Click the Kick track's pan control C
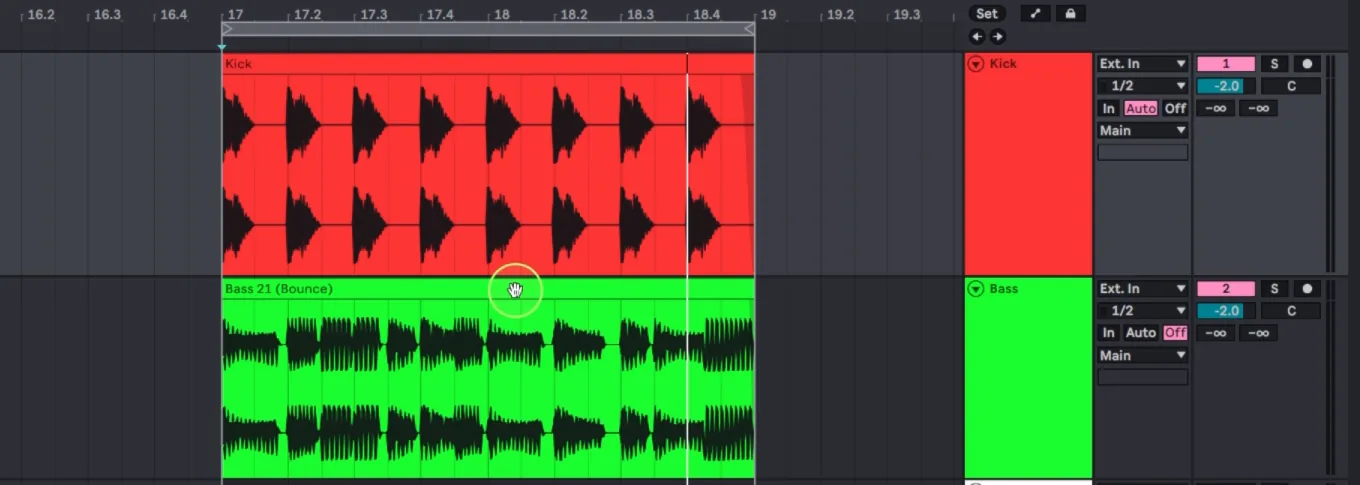The height and width of the screenshot is (485, 1360). pyautogui.click(x=1291, y=86)
